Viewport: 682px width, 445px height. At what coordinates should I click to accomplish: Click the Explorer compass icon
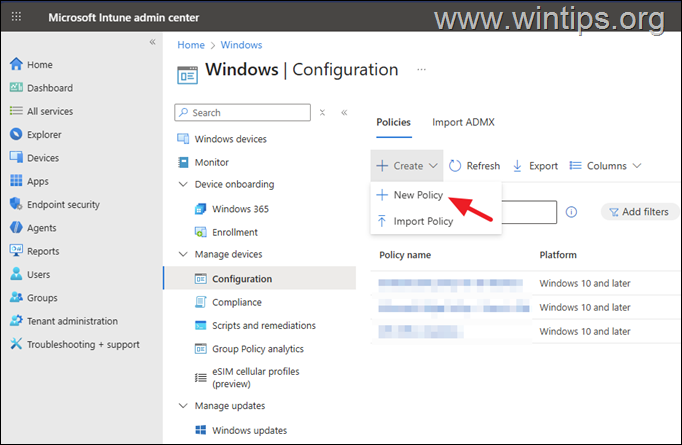pyautogui.click(x=16, y=134)
